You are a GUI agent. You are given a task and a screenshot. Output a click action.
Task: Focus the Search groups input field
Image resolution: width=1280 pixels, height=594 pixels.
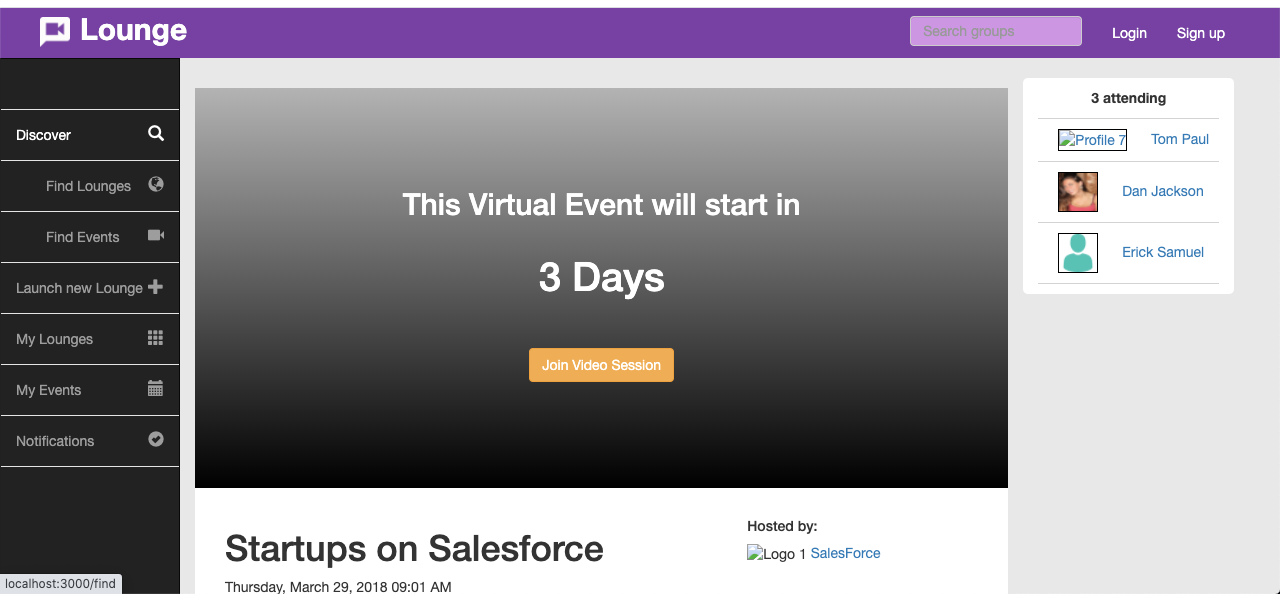pos(995,31)
